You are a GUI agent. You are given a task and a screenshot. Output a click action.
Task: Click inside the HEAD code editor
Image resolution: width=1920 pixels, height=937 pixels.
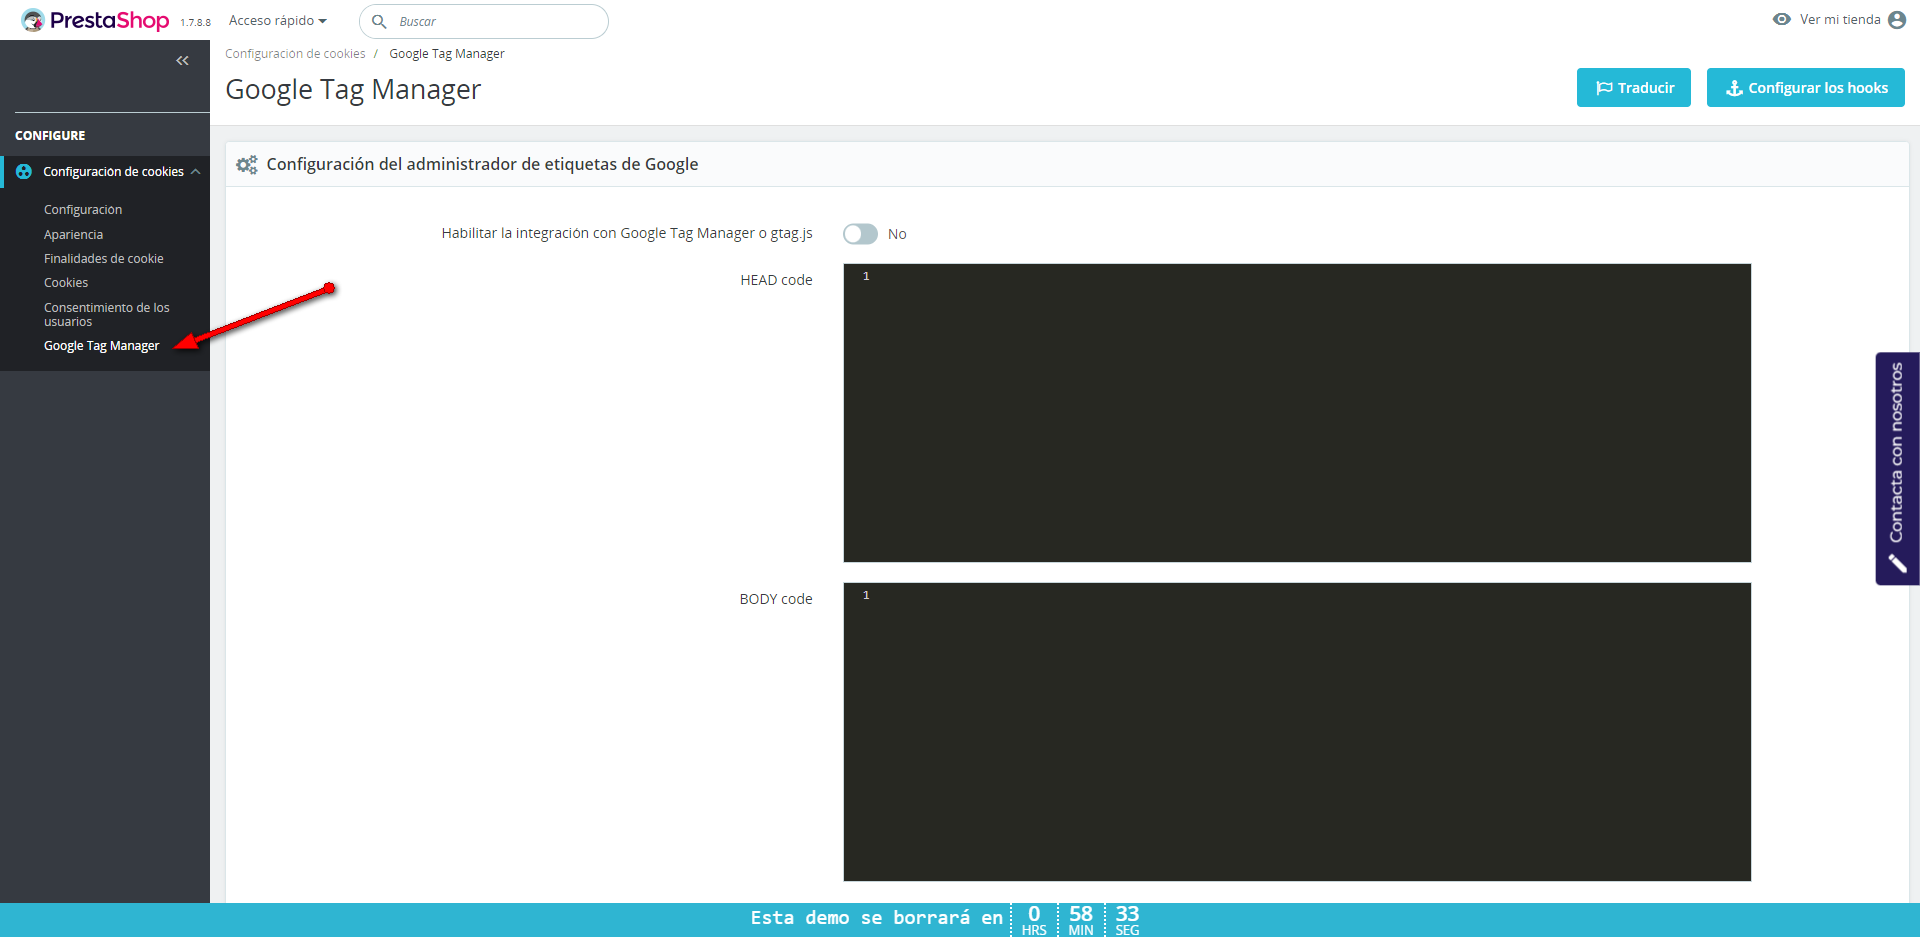pyautogui.click(x=1297, y=413)
